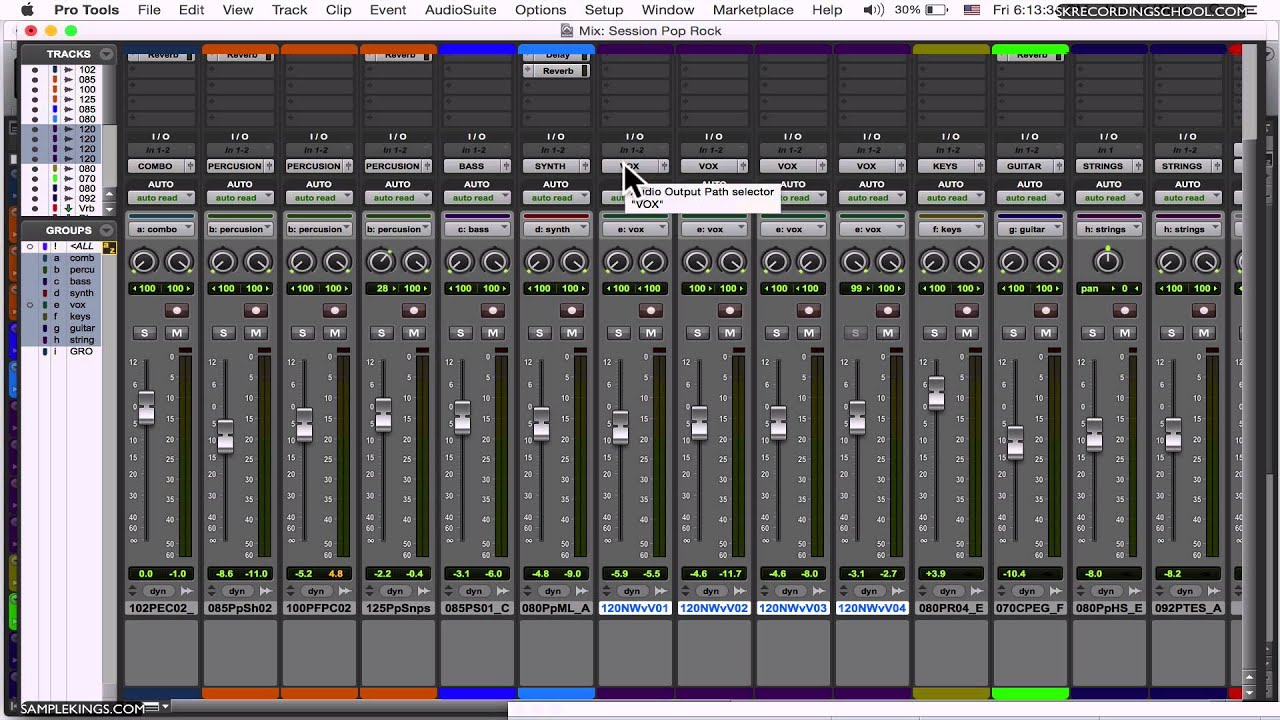Solo the 102PEC02_ track
This screenshot has height=720, width=1280.
click(145, 333)
